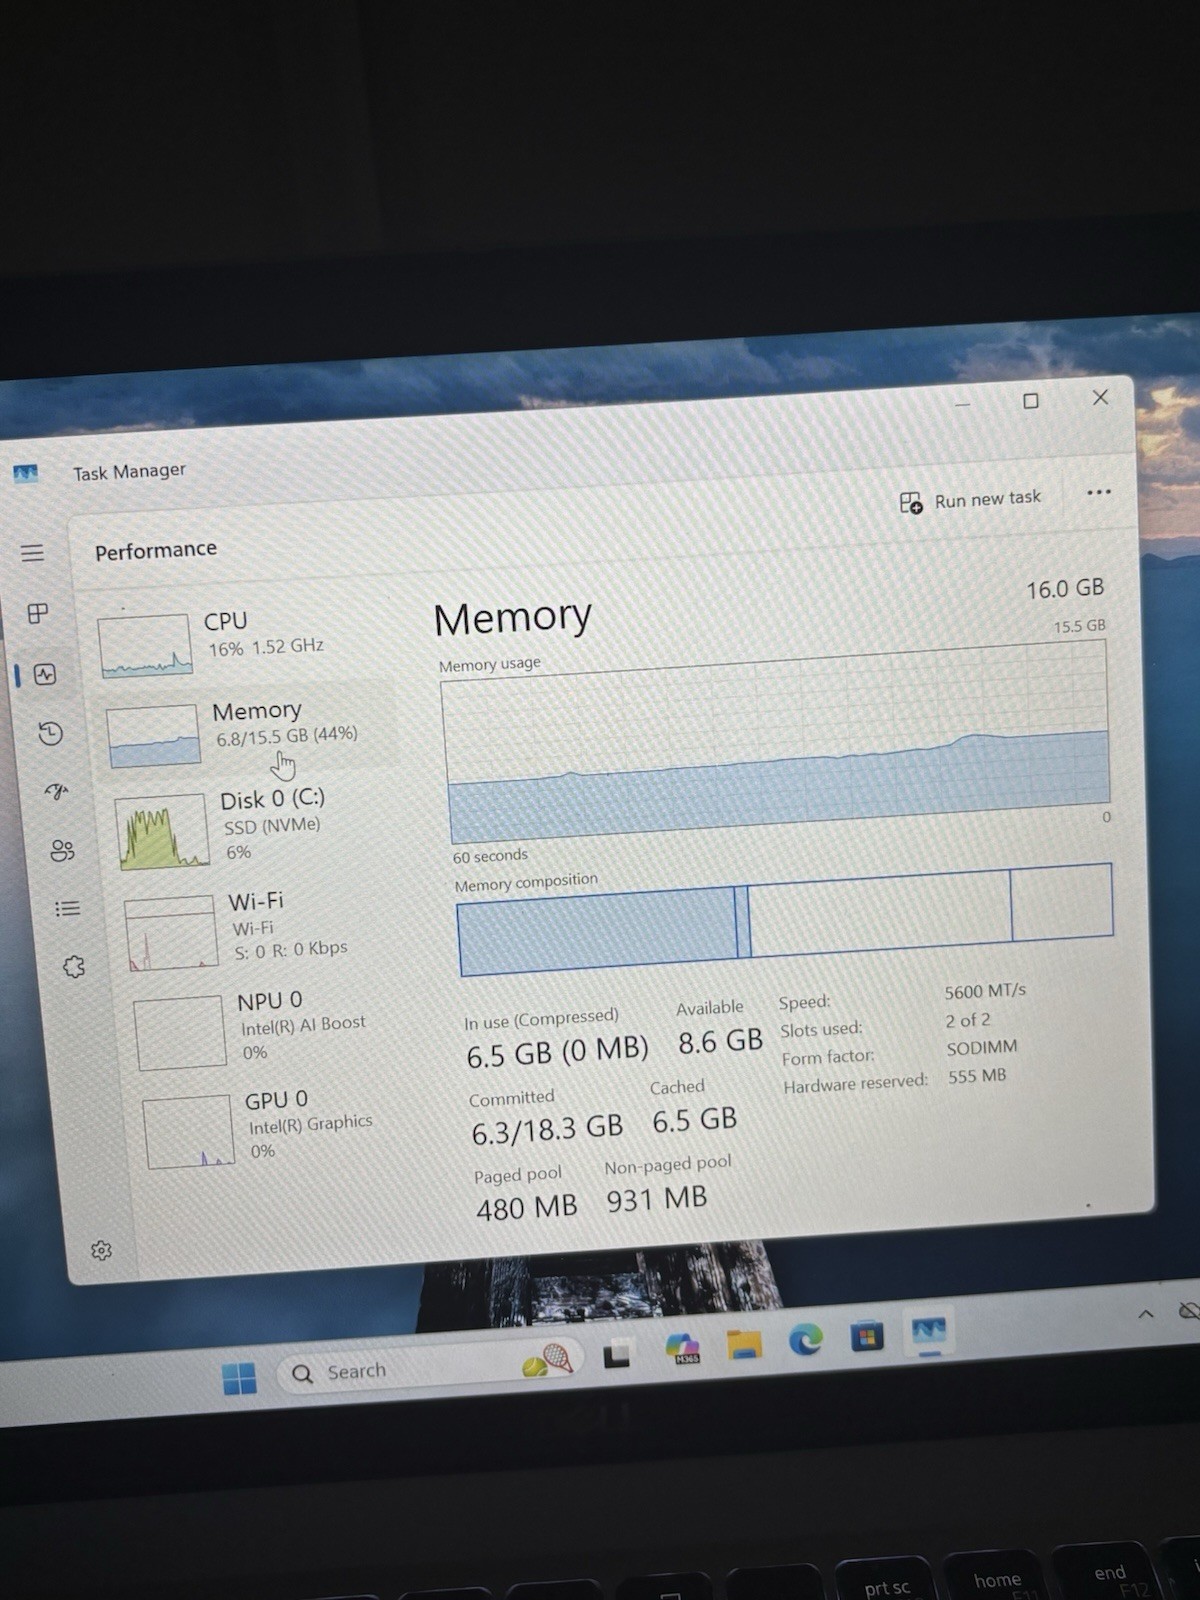Image resolution: width=1200 pixels, height=1600 pixels.
Task: Click the '5600 MT/s' speed value
Action: 985,991
